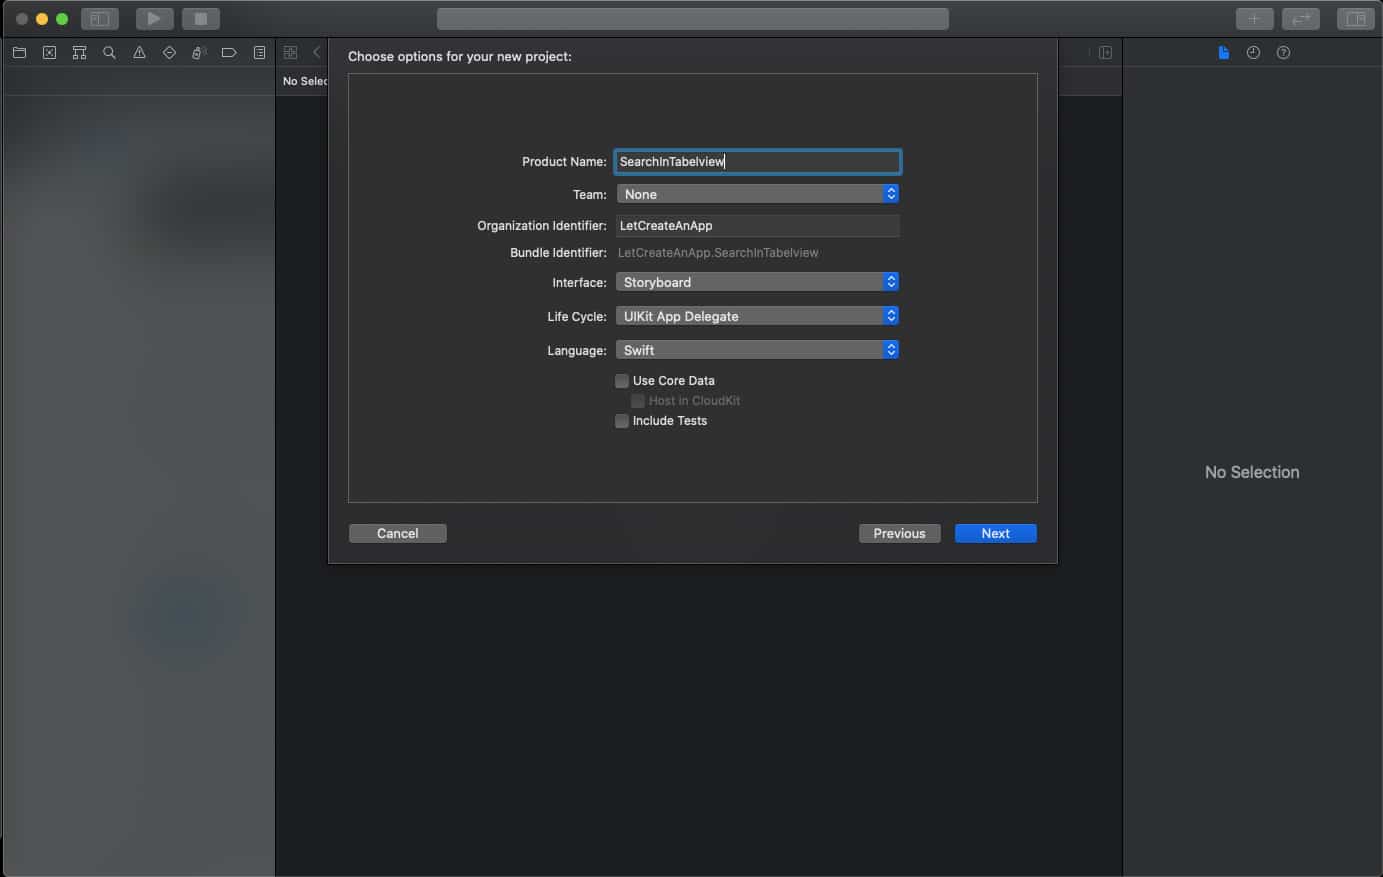Click the Stop button in the toolbar
Image resolution: width=1383 pixels, height=877 pixels.
pos(201,19)
